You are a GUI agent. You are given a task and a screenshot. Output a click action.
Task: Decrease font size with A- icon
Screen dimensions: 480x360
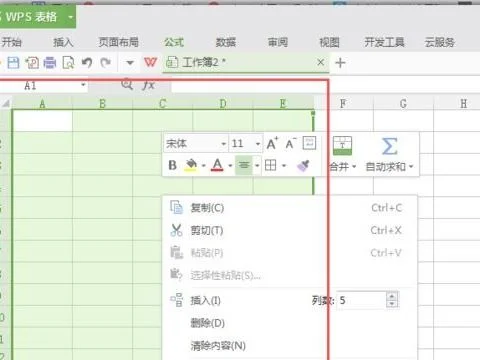290,144
